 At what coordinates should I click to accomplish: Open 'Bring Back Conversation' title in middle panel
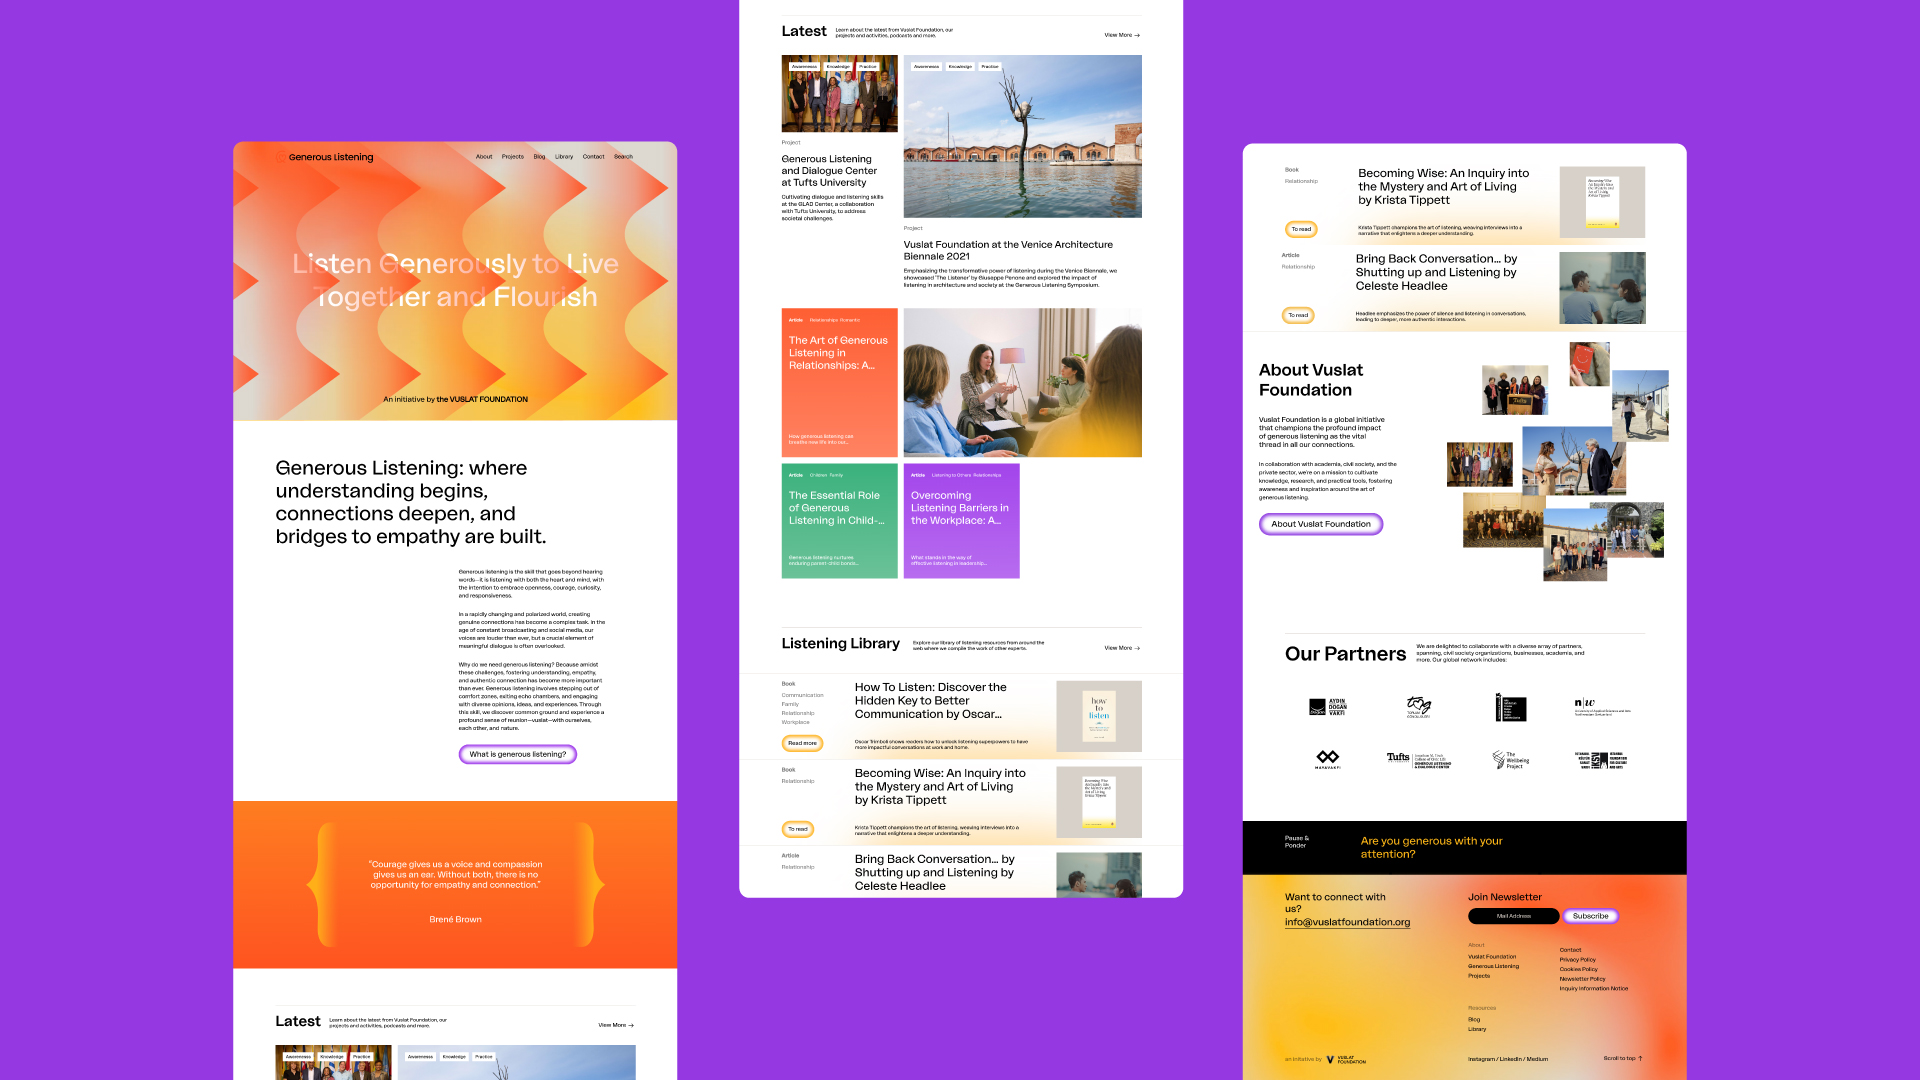934,872
